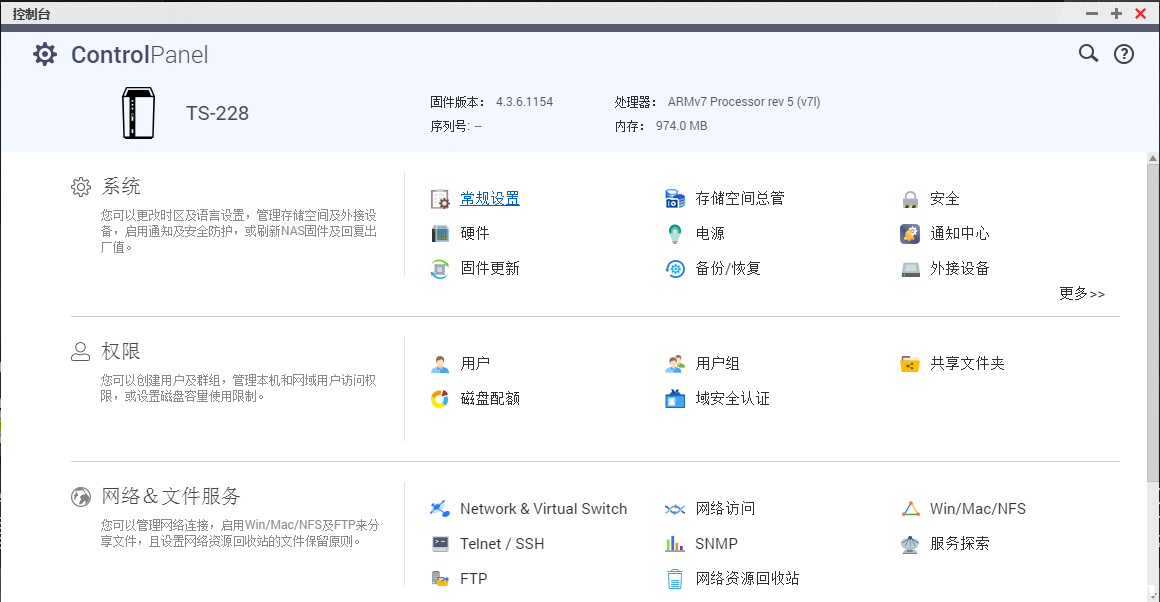
Task: Click the Win/Mac/NFS label
Action: click(978, 509)
